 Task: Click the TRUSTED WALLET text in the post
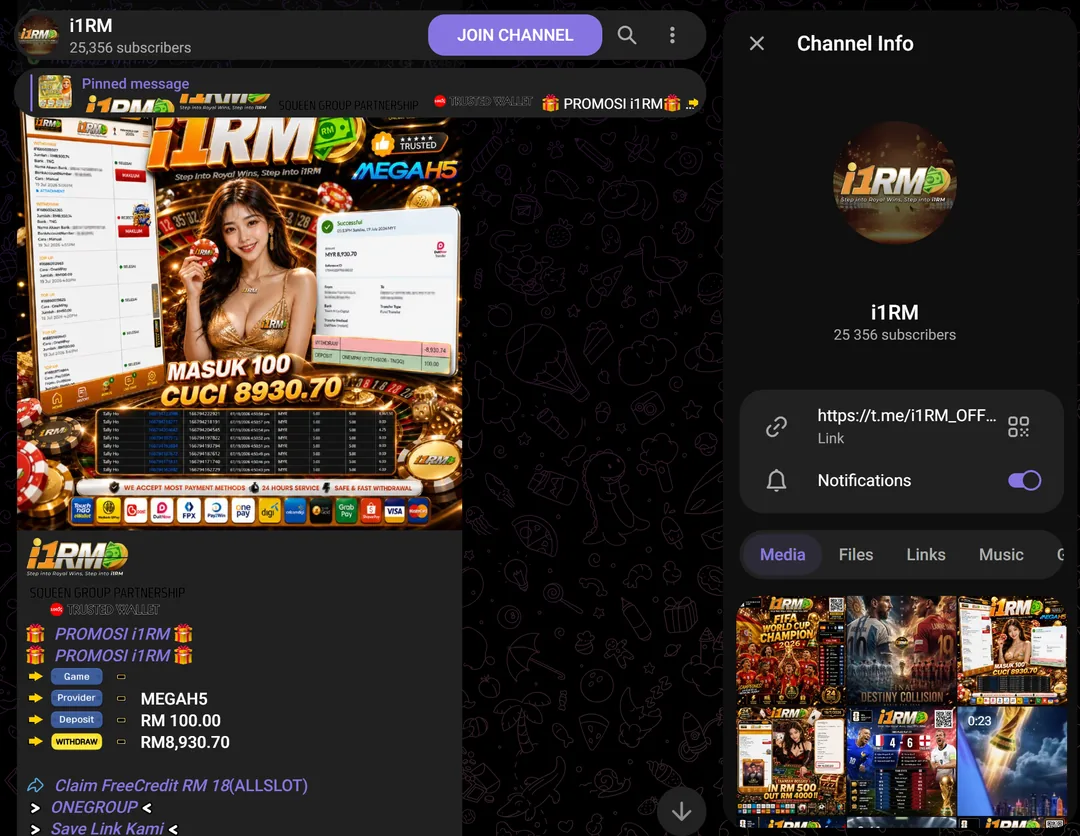click(112, 609)
